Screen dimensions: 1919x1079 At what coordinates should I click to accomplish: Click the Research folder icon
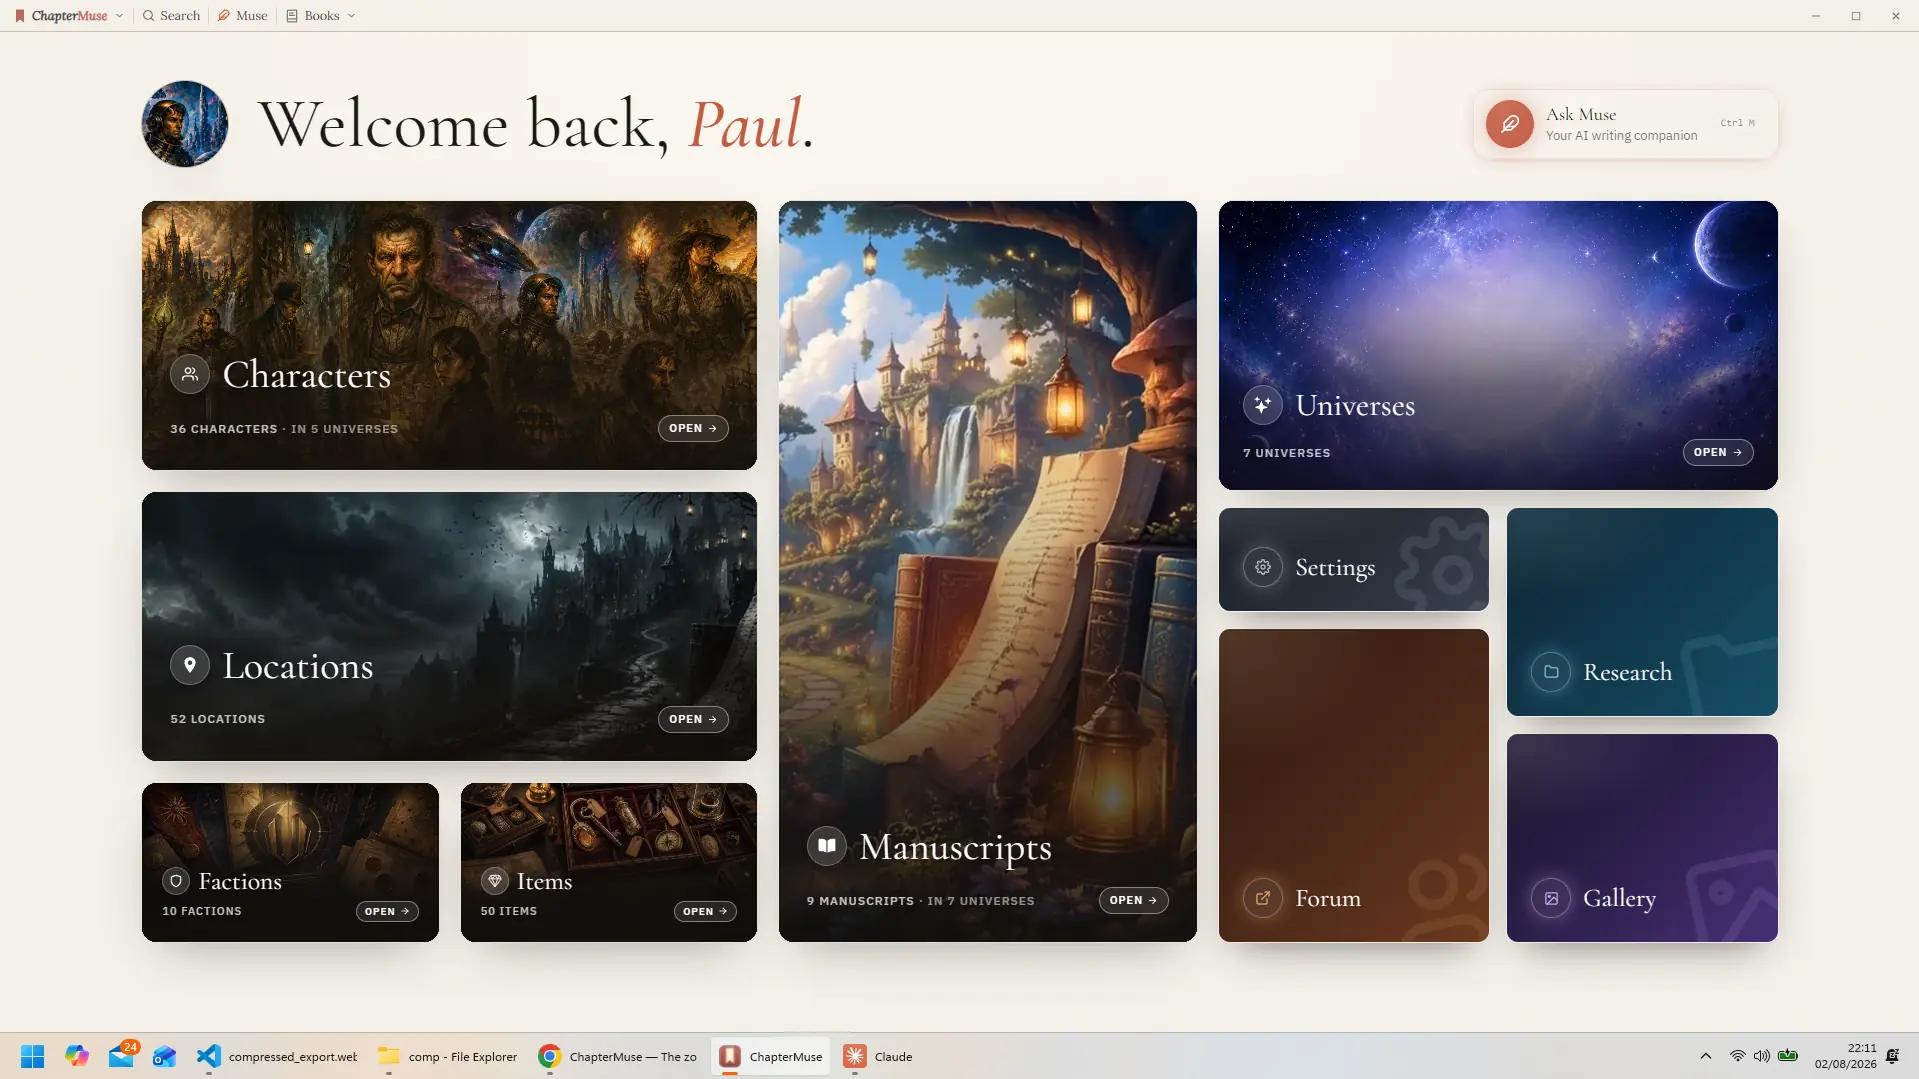(1551, 672)
